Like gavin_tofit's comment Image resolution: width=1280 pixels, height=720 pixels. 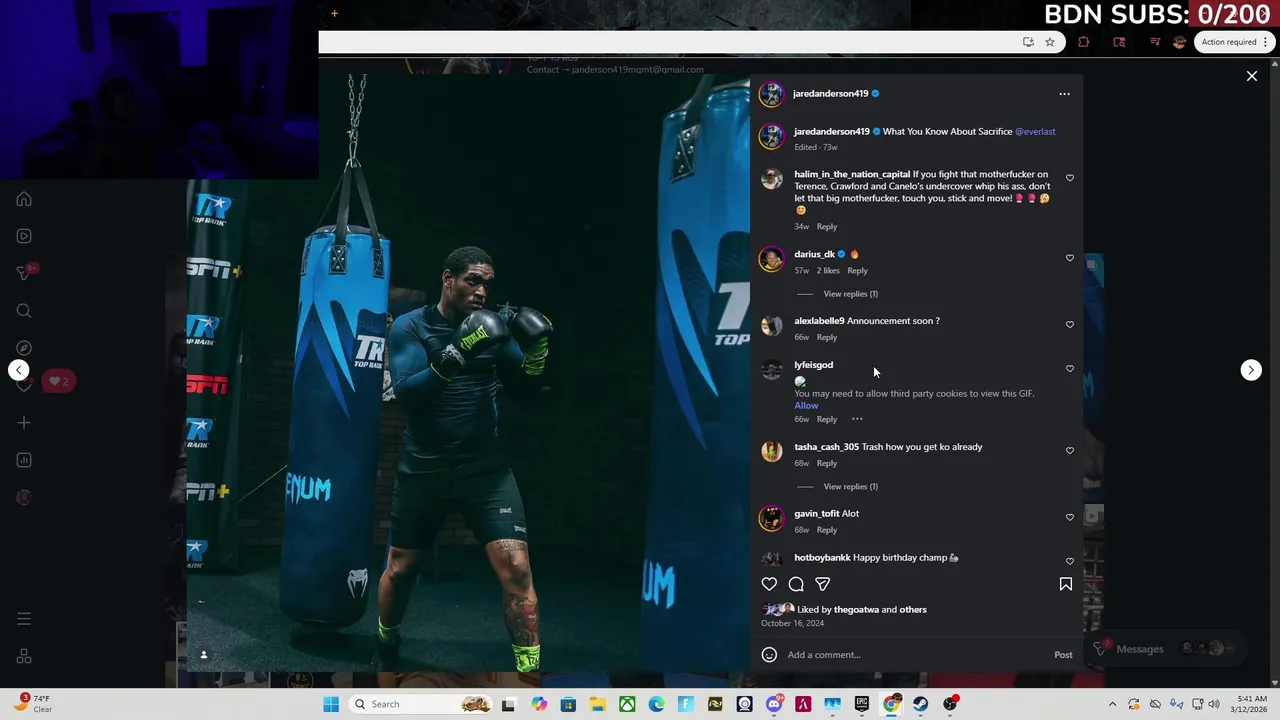(x=1070, y=518)
